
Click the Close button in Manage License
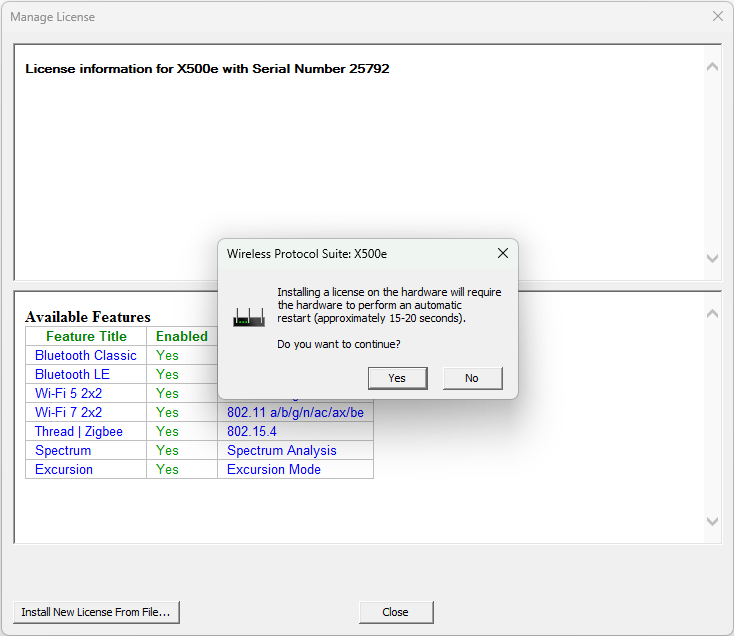(x=396, y=612)
